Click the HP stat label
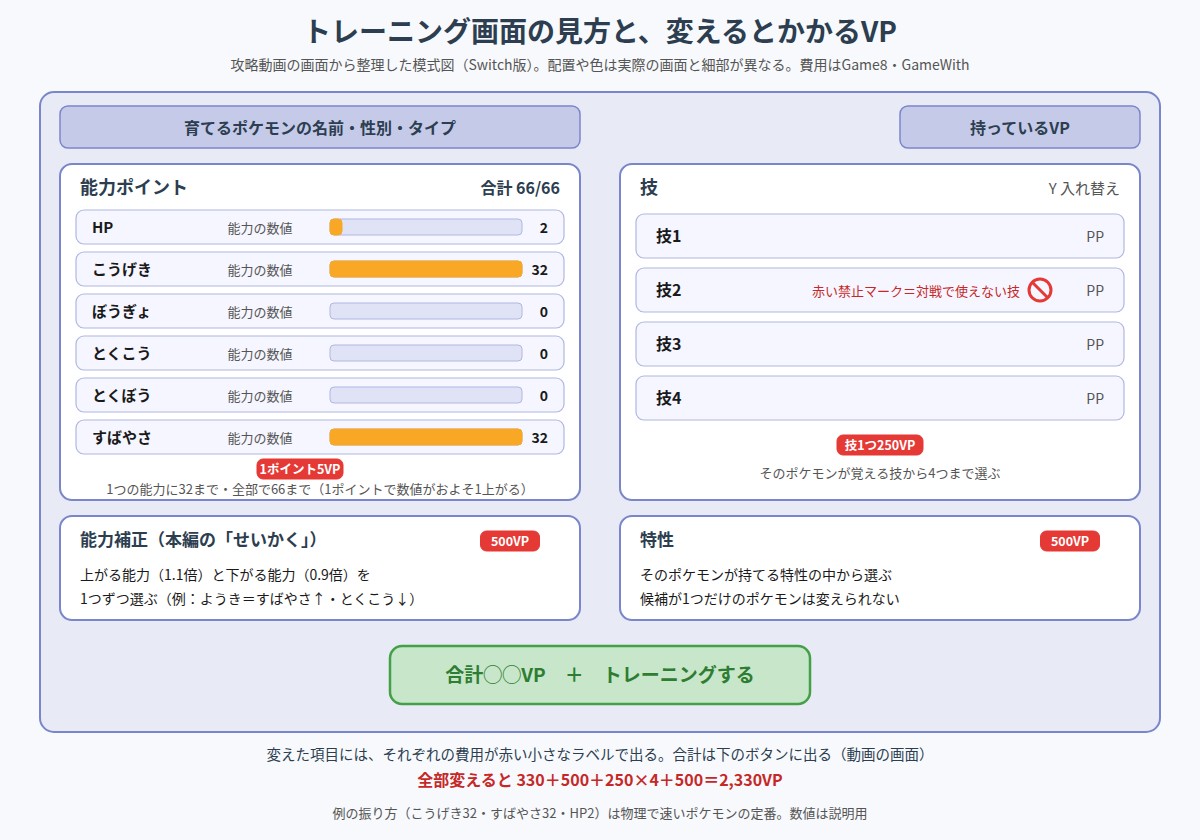 click(103, 228)
